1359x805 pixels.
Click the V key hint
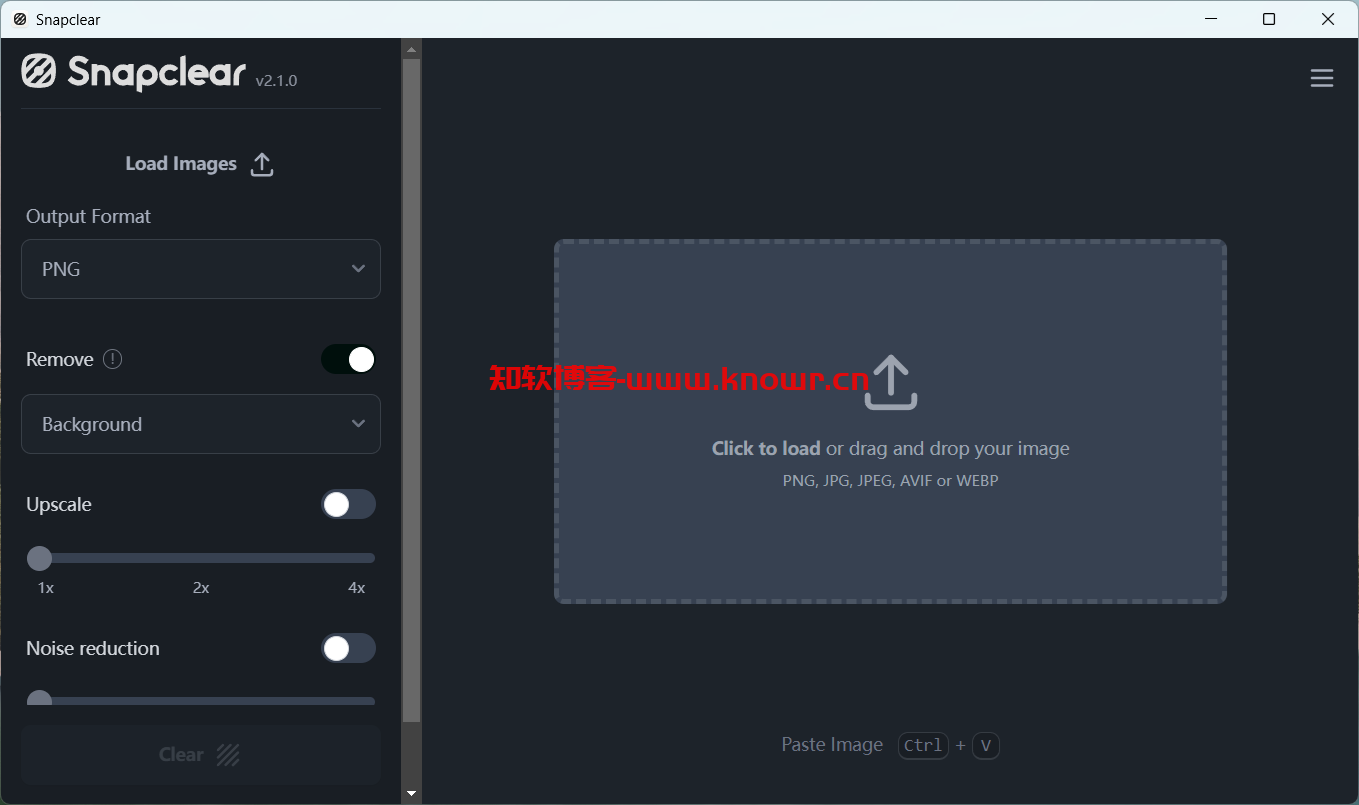click(986, 745)
